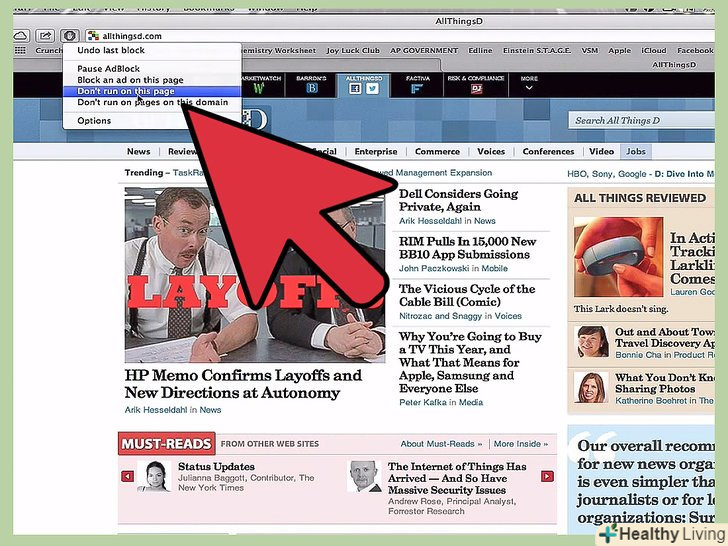The image size is (728, 546).
Task: Choose Don't run on this page
Action: point(152,91)
